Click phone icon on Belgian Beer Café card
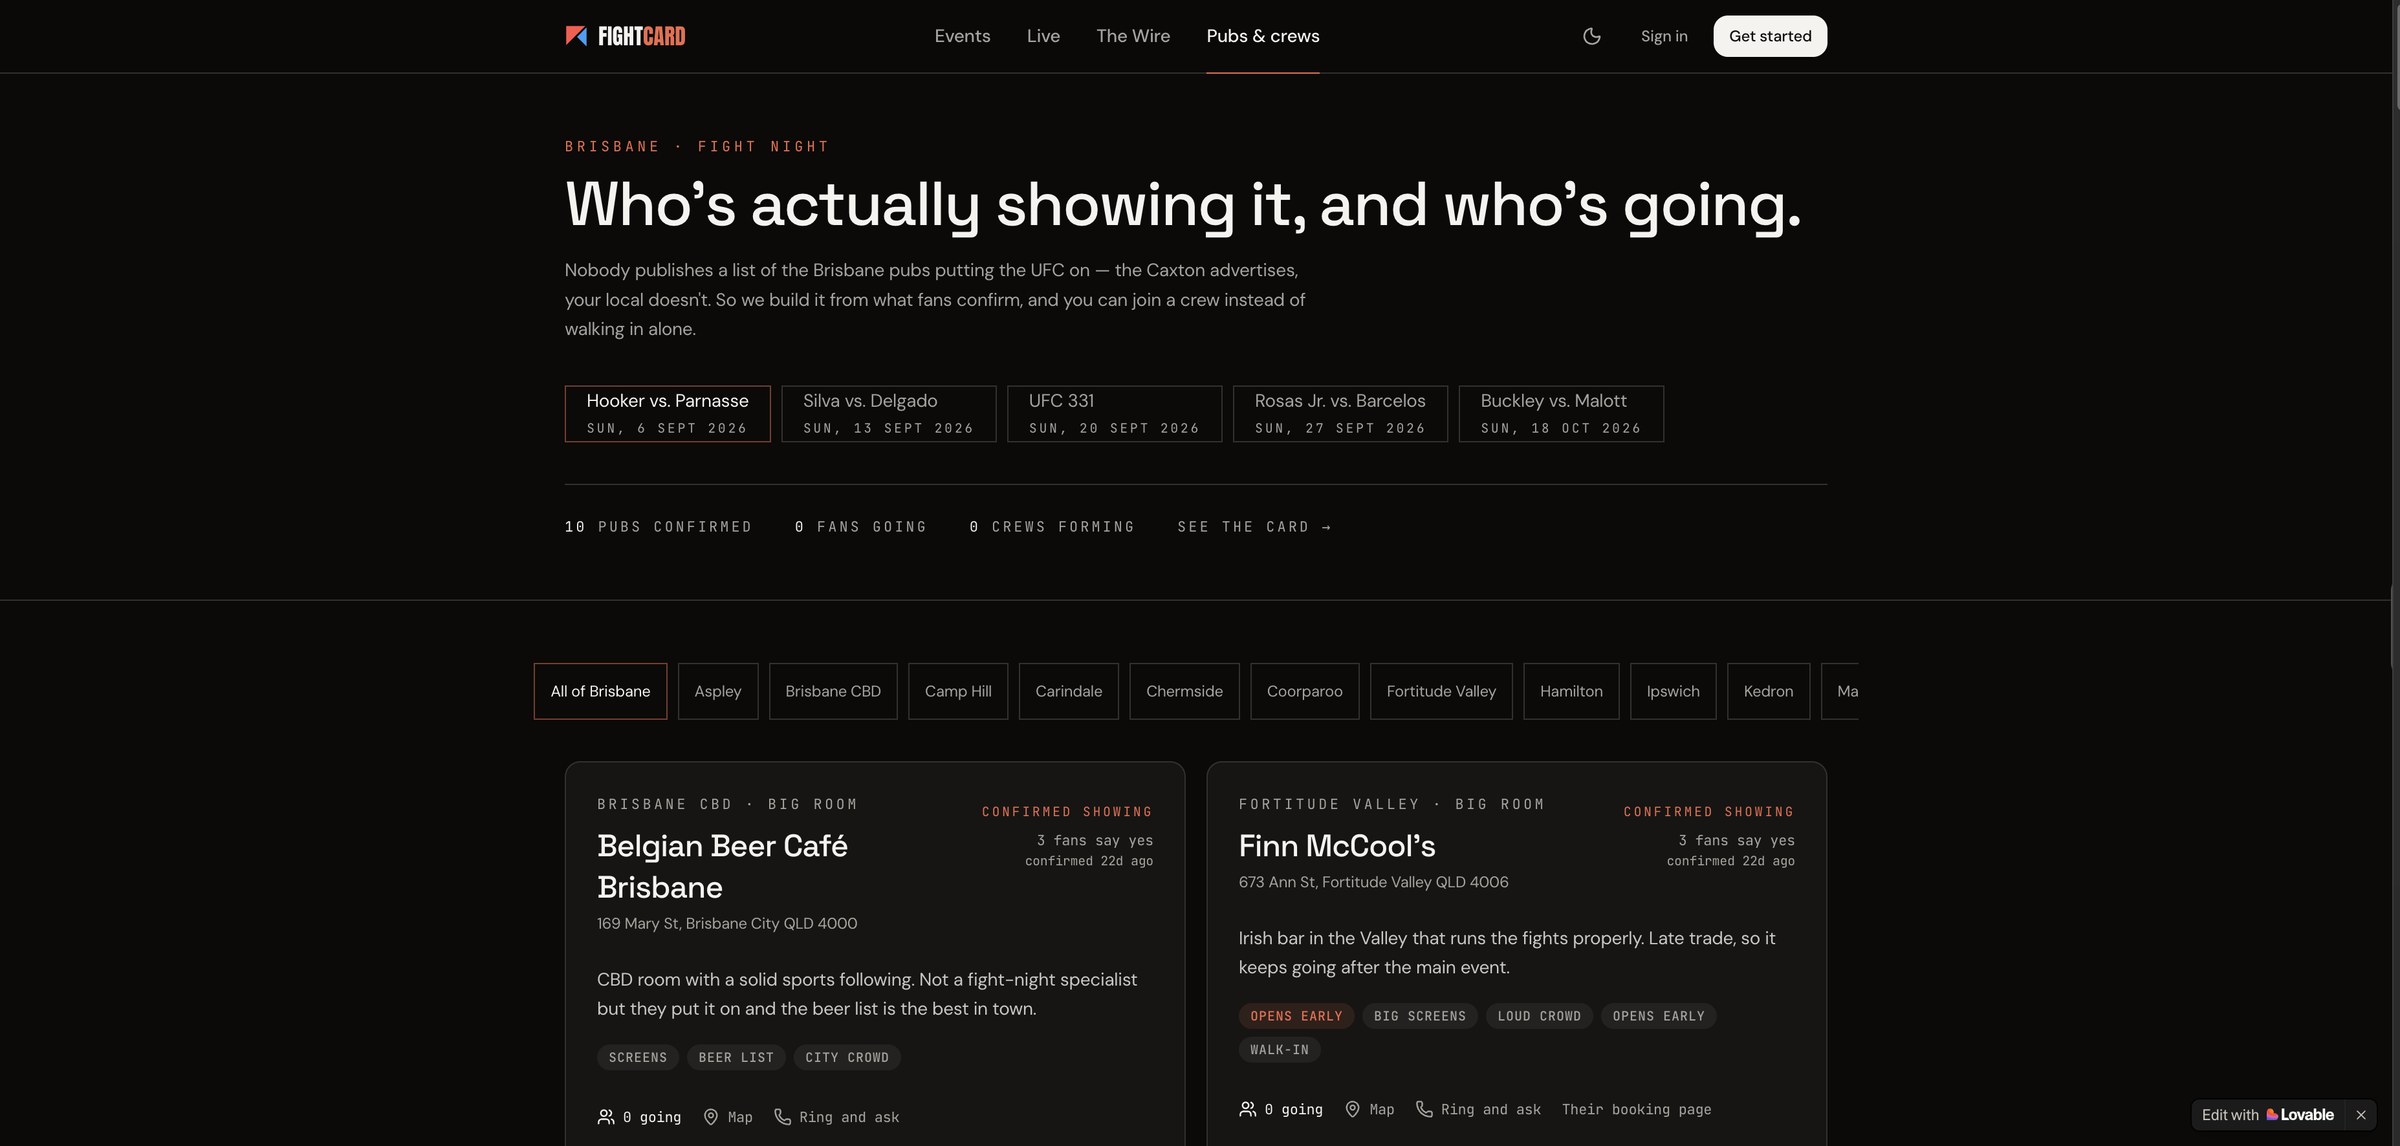The width and height of the screenshot is (2400, 1146). click(x=782, y=1117)
